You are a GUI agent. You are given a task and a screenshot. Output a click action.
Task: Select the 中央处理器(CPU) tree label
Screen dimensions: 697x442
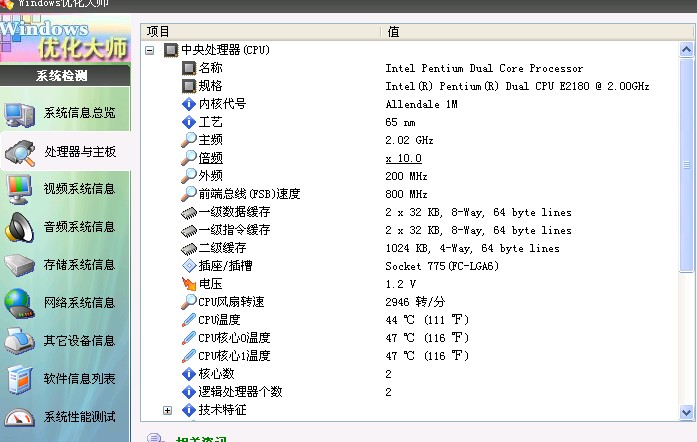coord(225,50)
